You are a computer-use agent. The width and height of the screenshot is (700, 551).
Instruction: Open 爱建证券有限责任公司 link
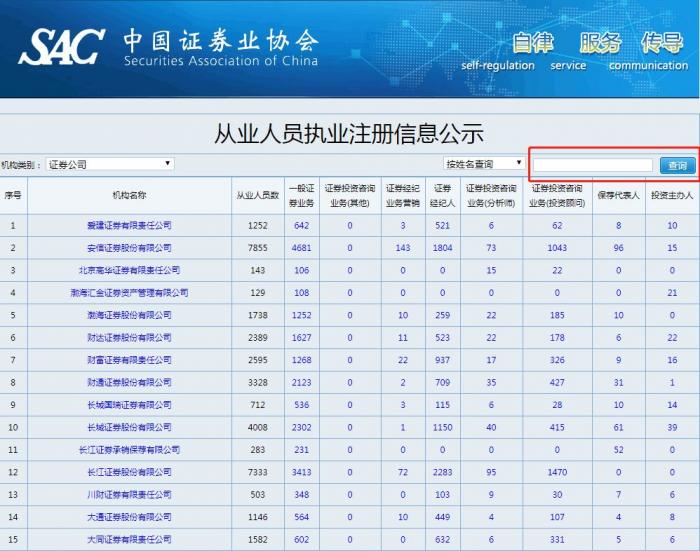click(x=129, y=225)
